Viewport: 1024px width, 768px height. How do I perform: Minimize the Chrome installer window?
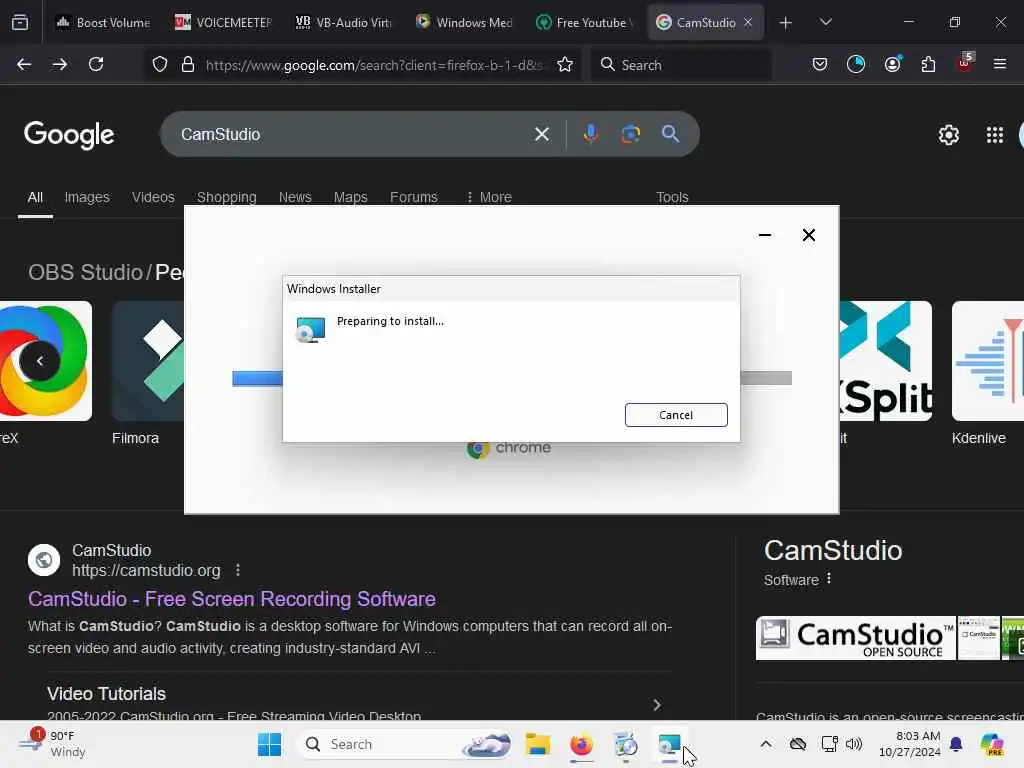click(x=765, y=235)
